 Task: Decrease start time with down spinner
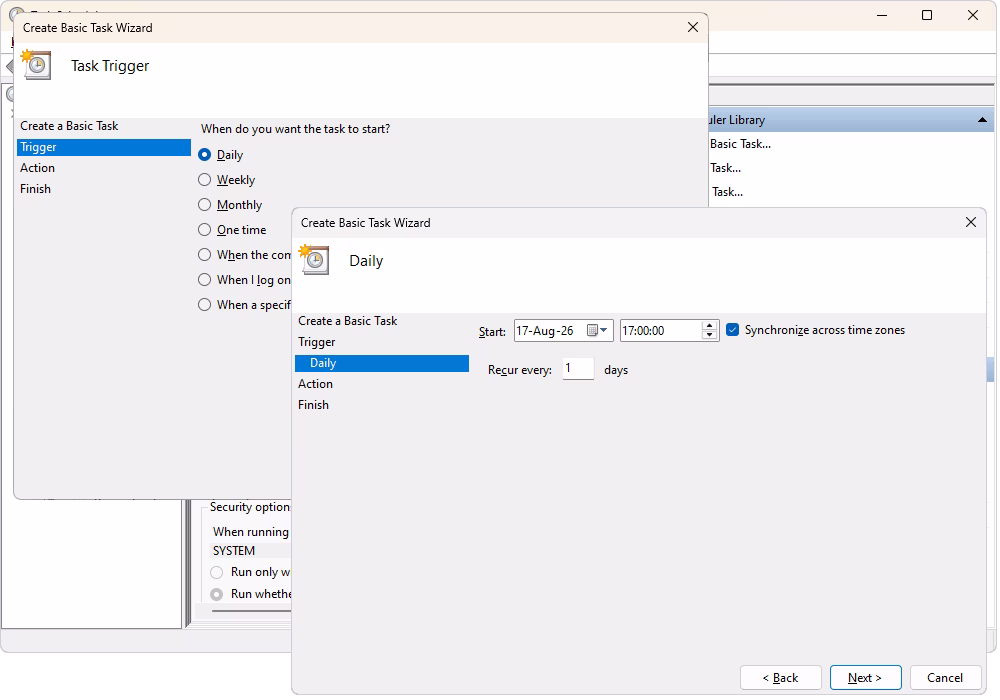709,335
